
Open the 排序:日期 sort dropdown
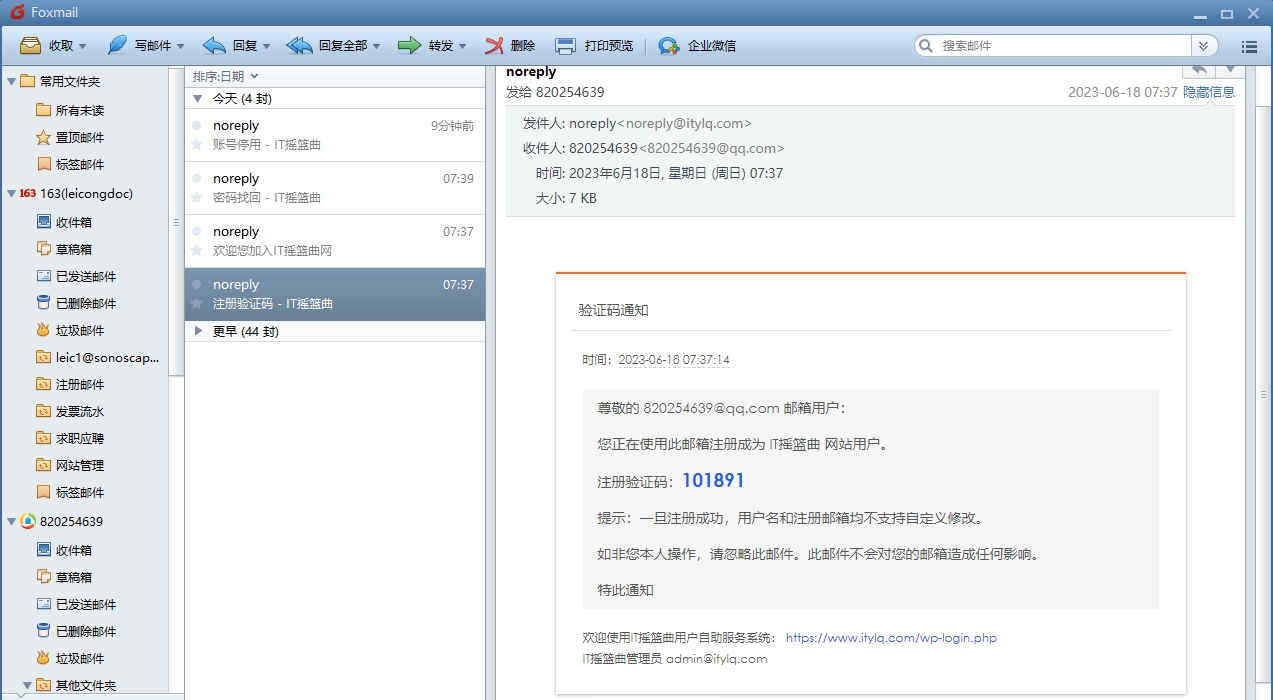click(x=221, y=75)
